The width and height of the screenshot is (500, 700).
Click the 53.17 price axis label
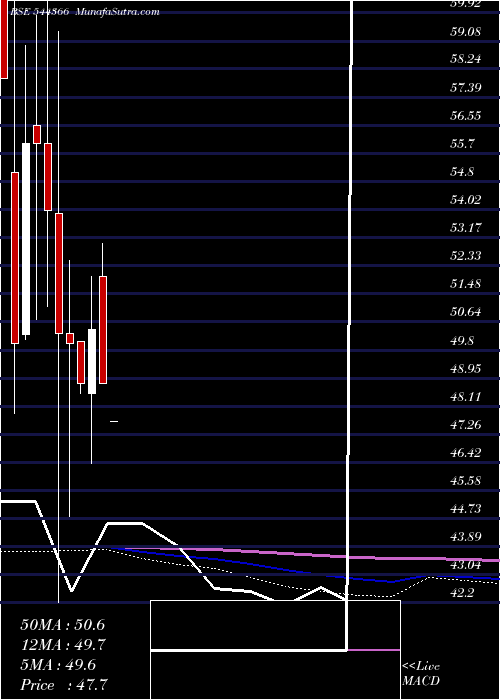click(x=466, y=227)
